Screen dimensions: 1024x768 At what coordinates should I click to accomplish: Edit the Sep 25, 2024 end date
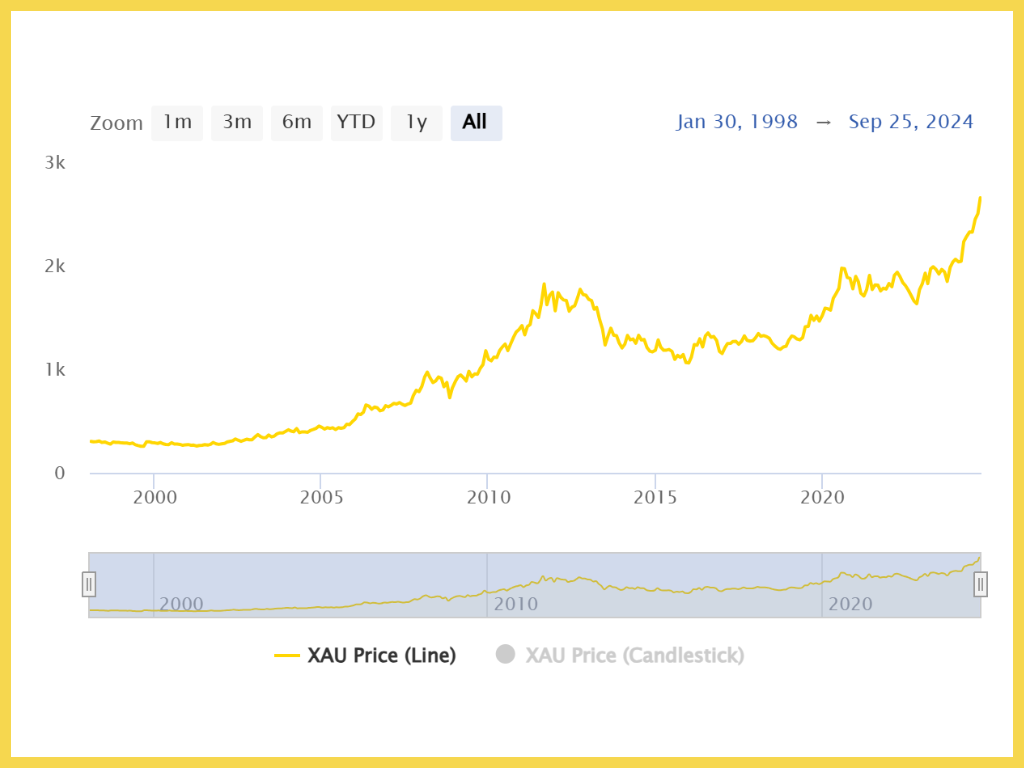coord(911,122)
